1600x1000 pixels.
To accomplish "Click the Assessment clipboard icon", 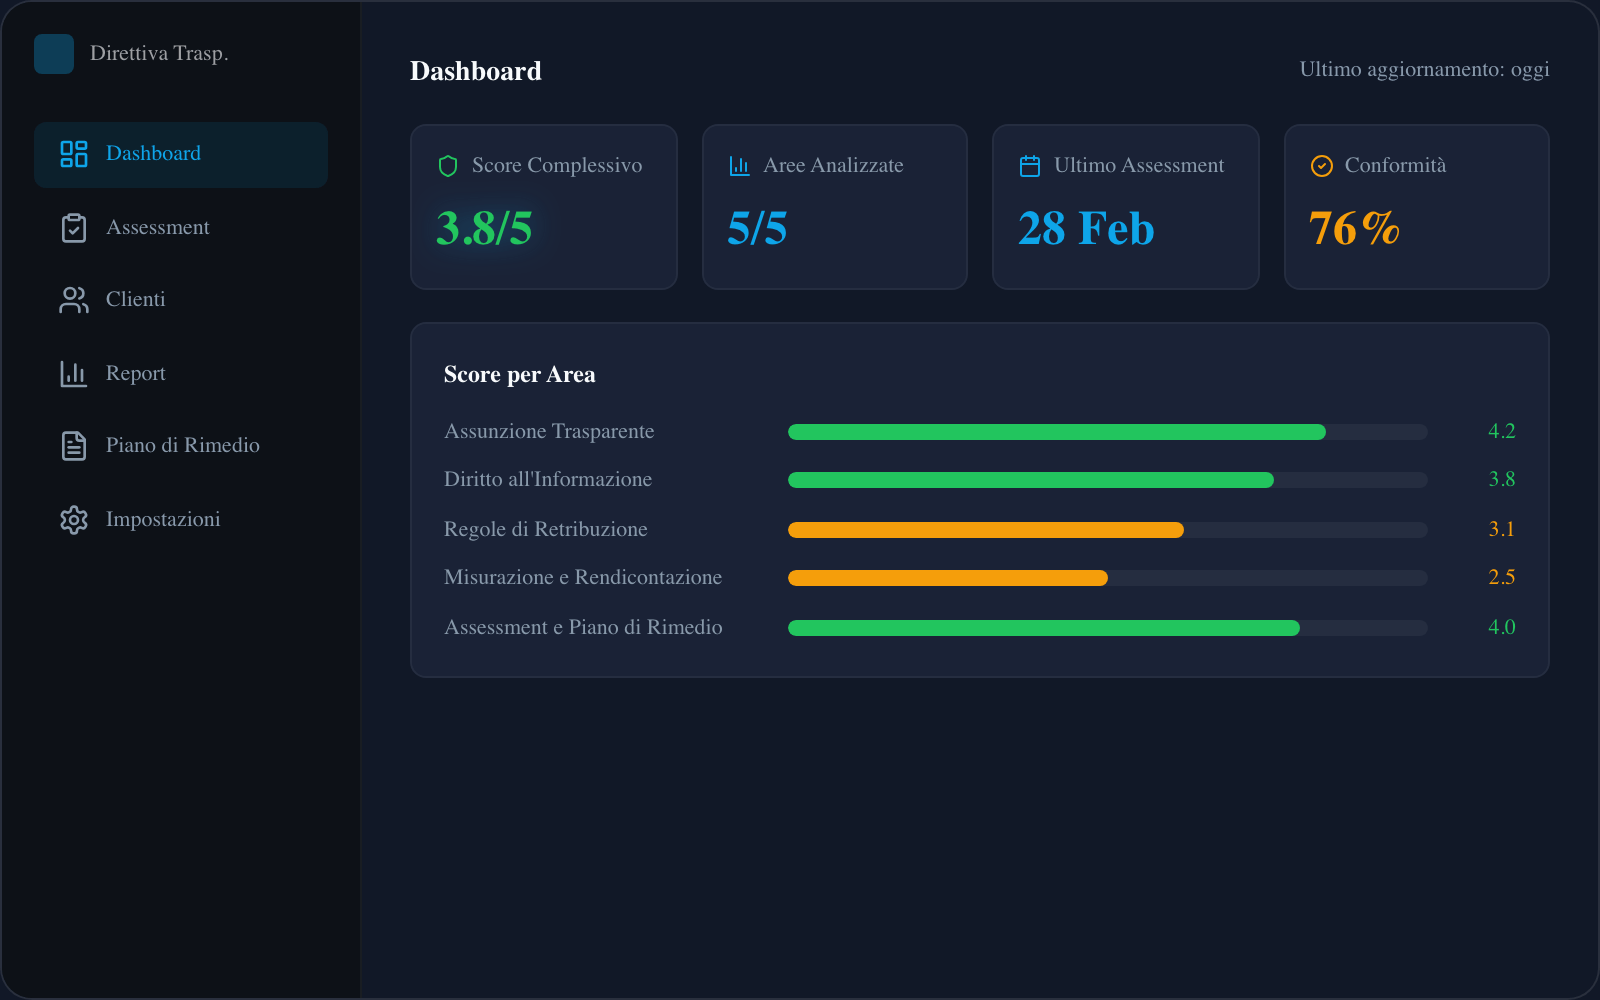I will coord(74,228).
